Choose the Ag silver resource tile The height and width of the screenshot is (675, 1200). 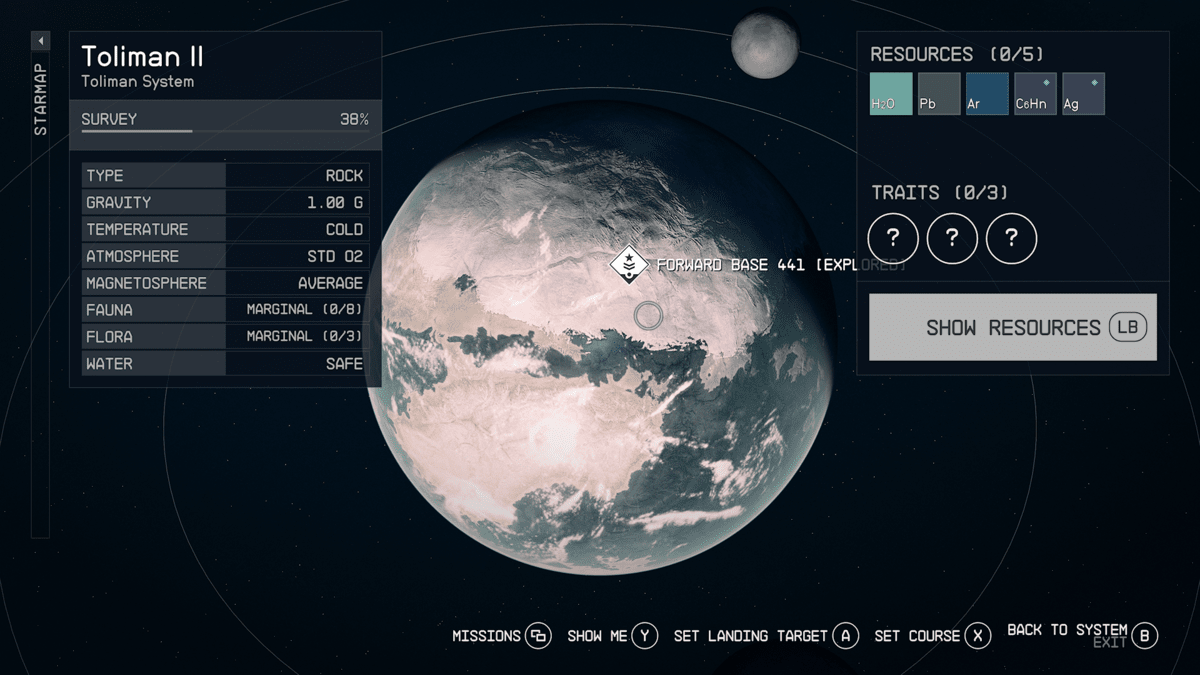pyautogui.click(x=1083, y=94)
